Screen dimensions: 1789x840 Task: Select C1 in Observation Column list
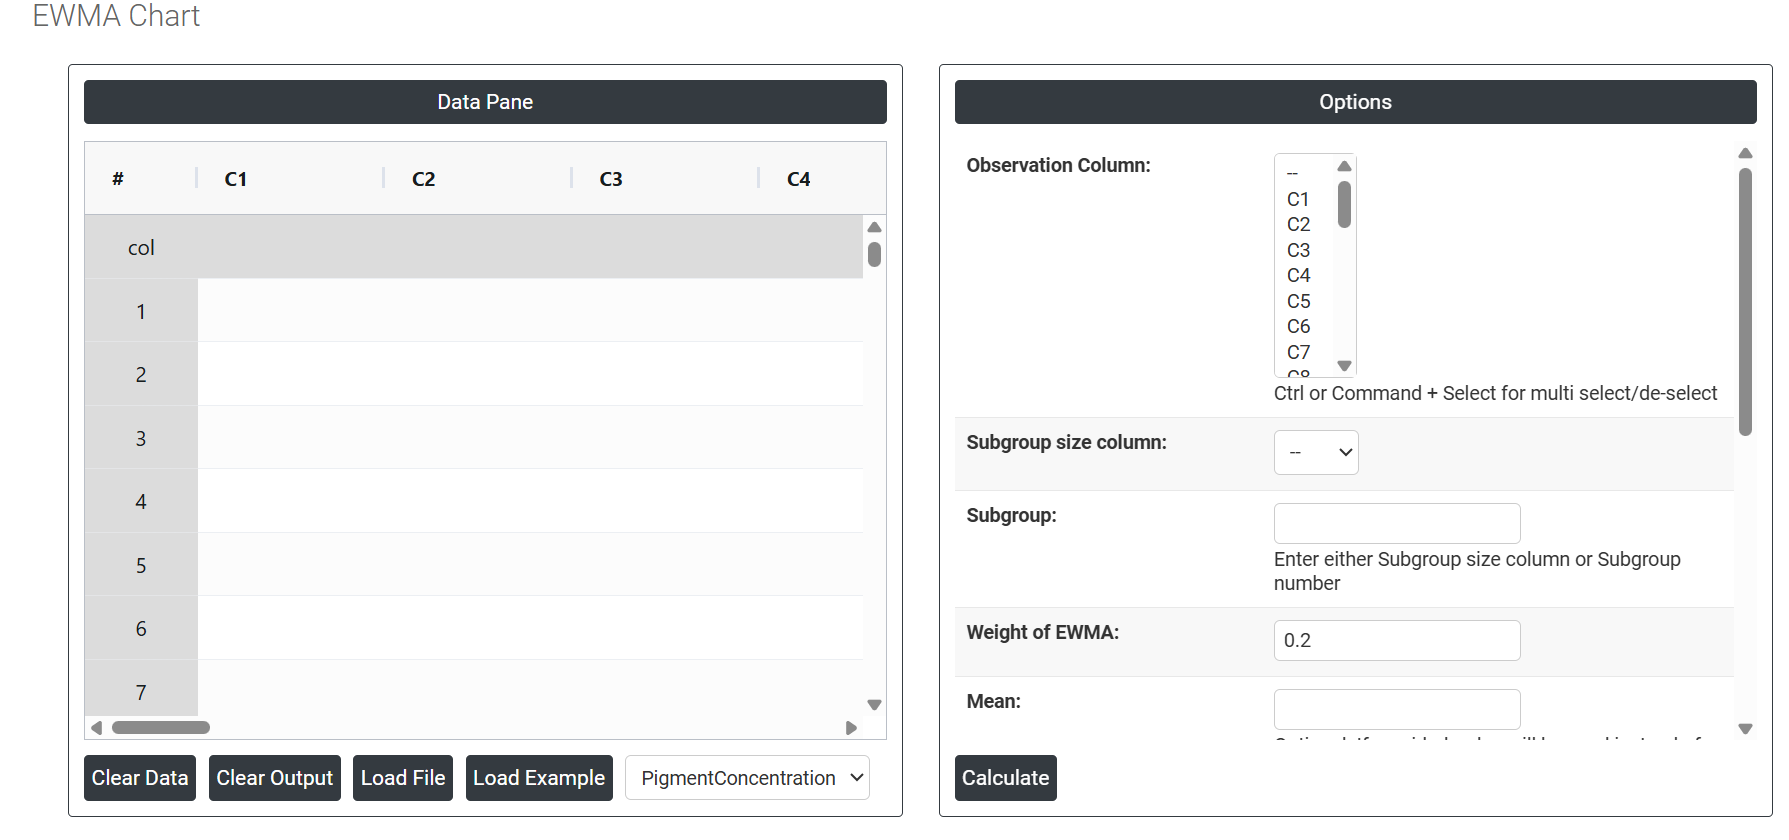point(1298,200)
